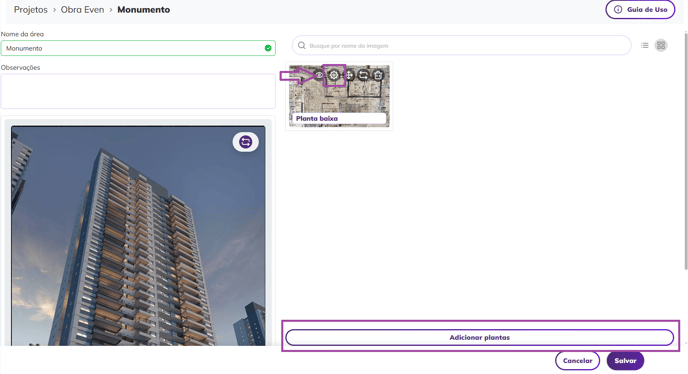The image size is (688, 374).
Task: Replace the building cover image via swap icon
Action: pos(245,142)
